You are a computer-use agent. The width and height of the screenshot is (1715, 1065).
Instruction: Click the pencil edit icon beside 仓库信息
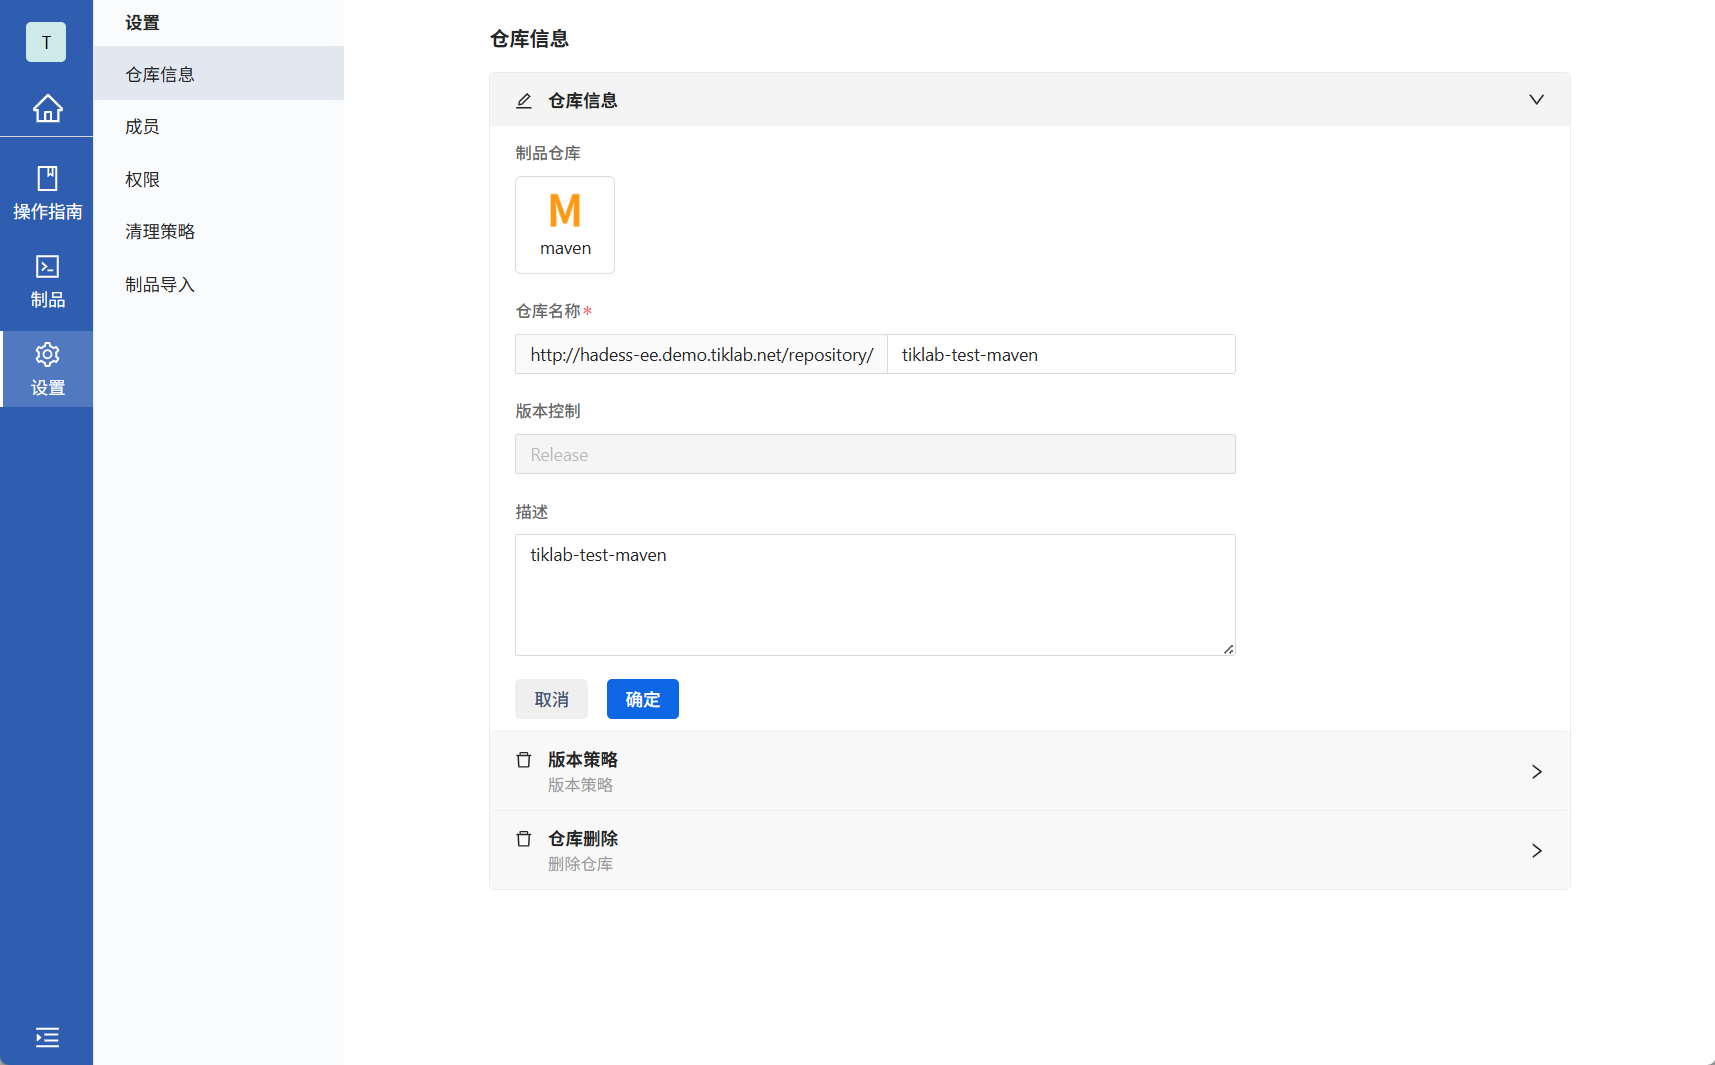(x=524, y=100)
